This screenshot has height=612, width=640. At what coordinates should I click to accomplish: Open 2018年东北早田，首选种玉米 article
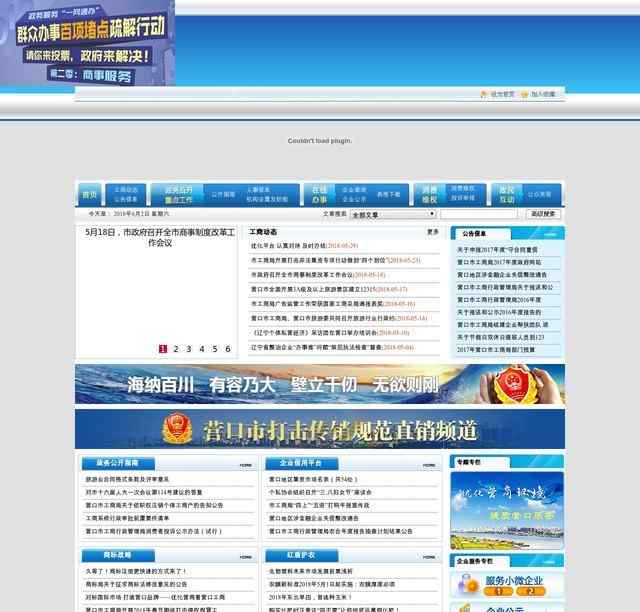[310, 597]
